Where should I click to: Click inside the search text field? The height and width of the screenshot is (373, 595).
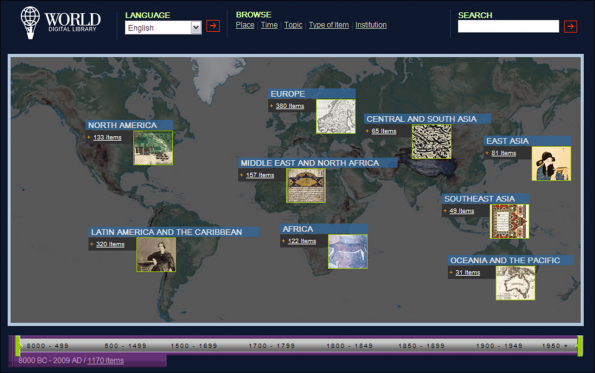click(x=508, y=26)
